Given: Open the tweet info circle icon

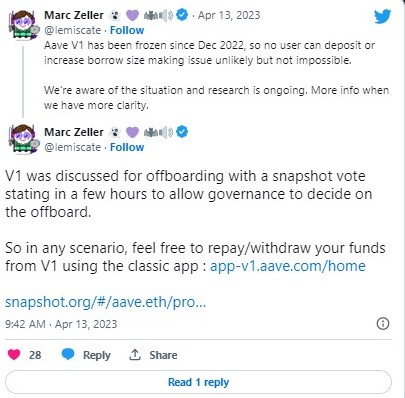Looking at the screenshot, I should tap(383, 323).
